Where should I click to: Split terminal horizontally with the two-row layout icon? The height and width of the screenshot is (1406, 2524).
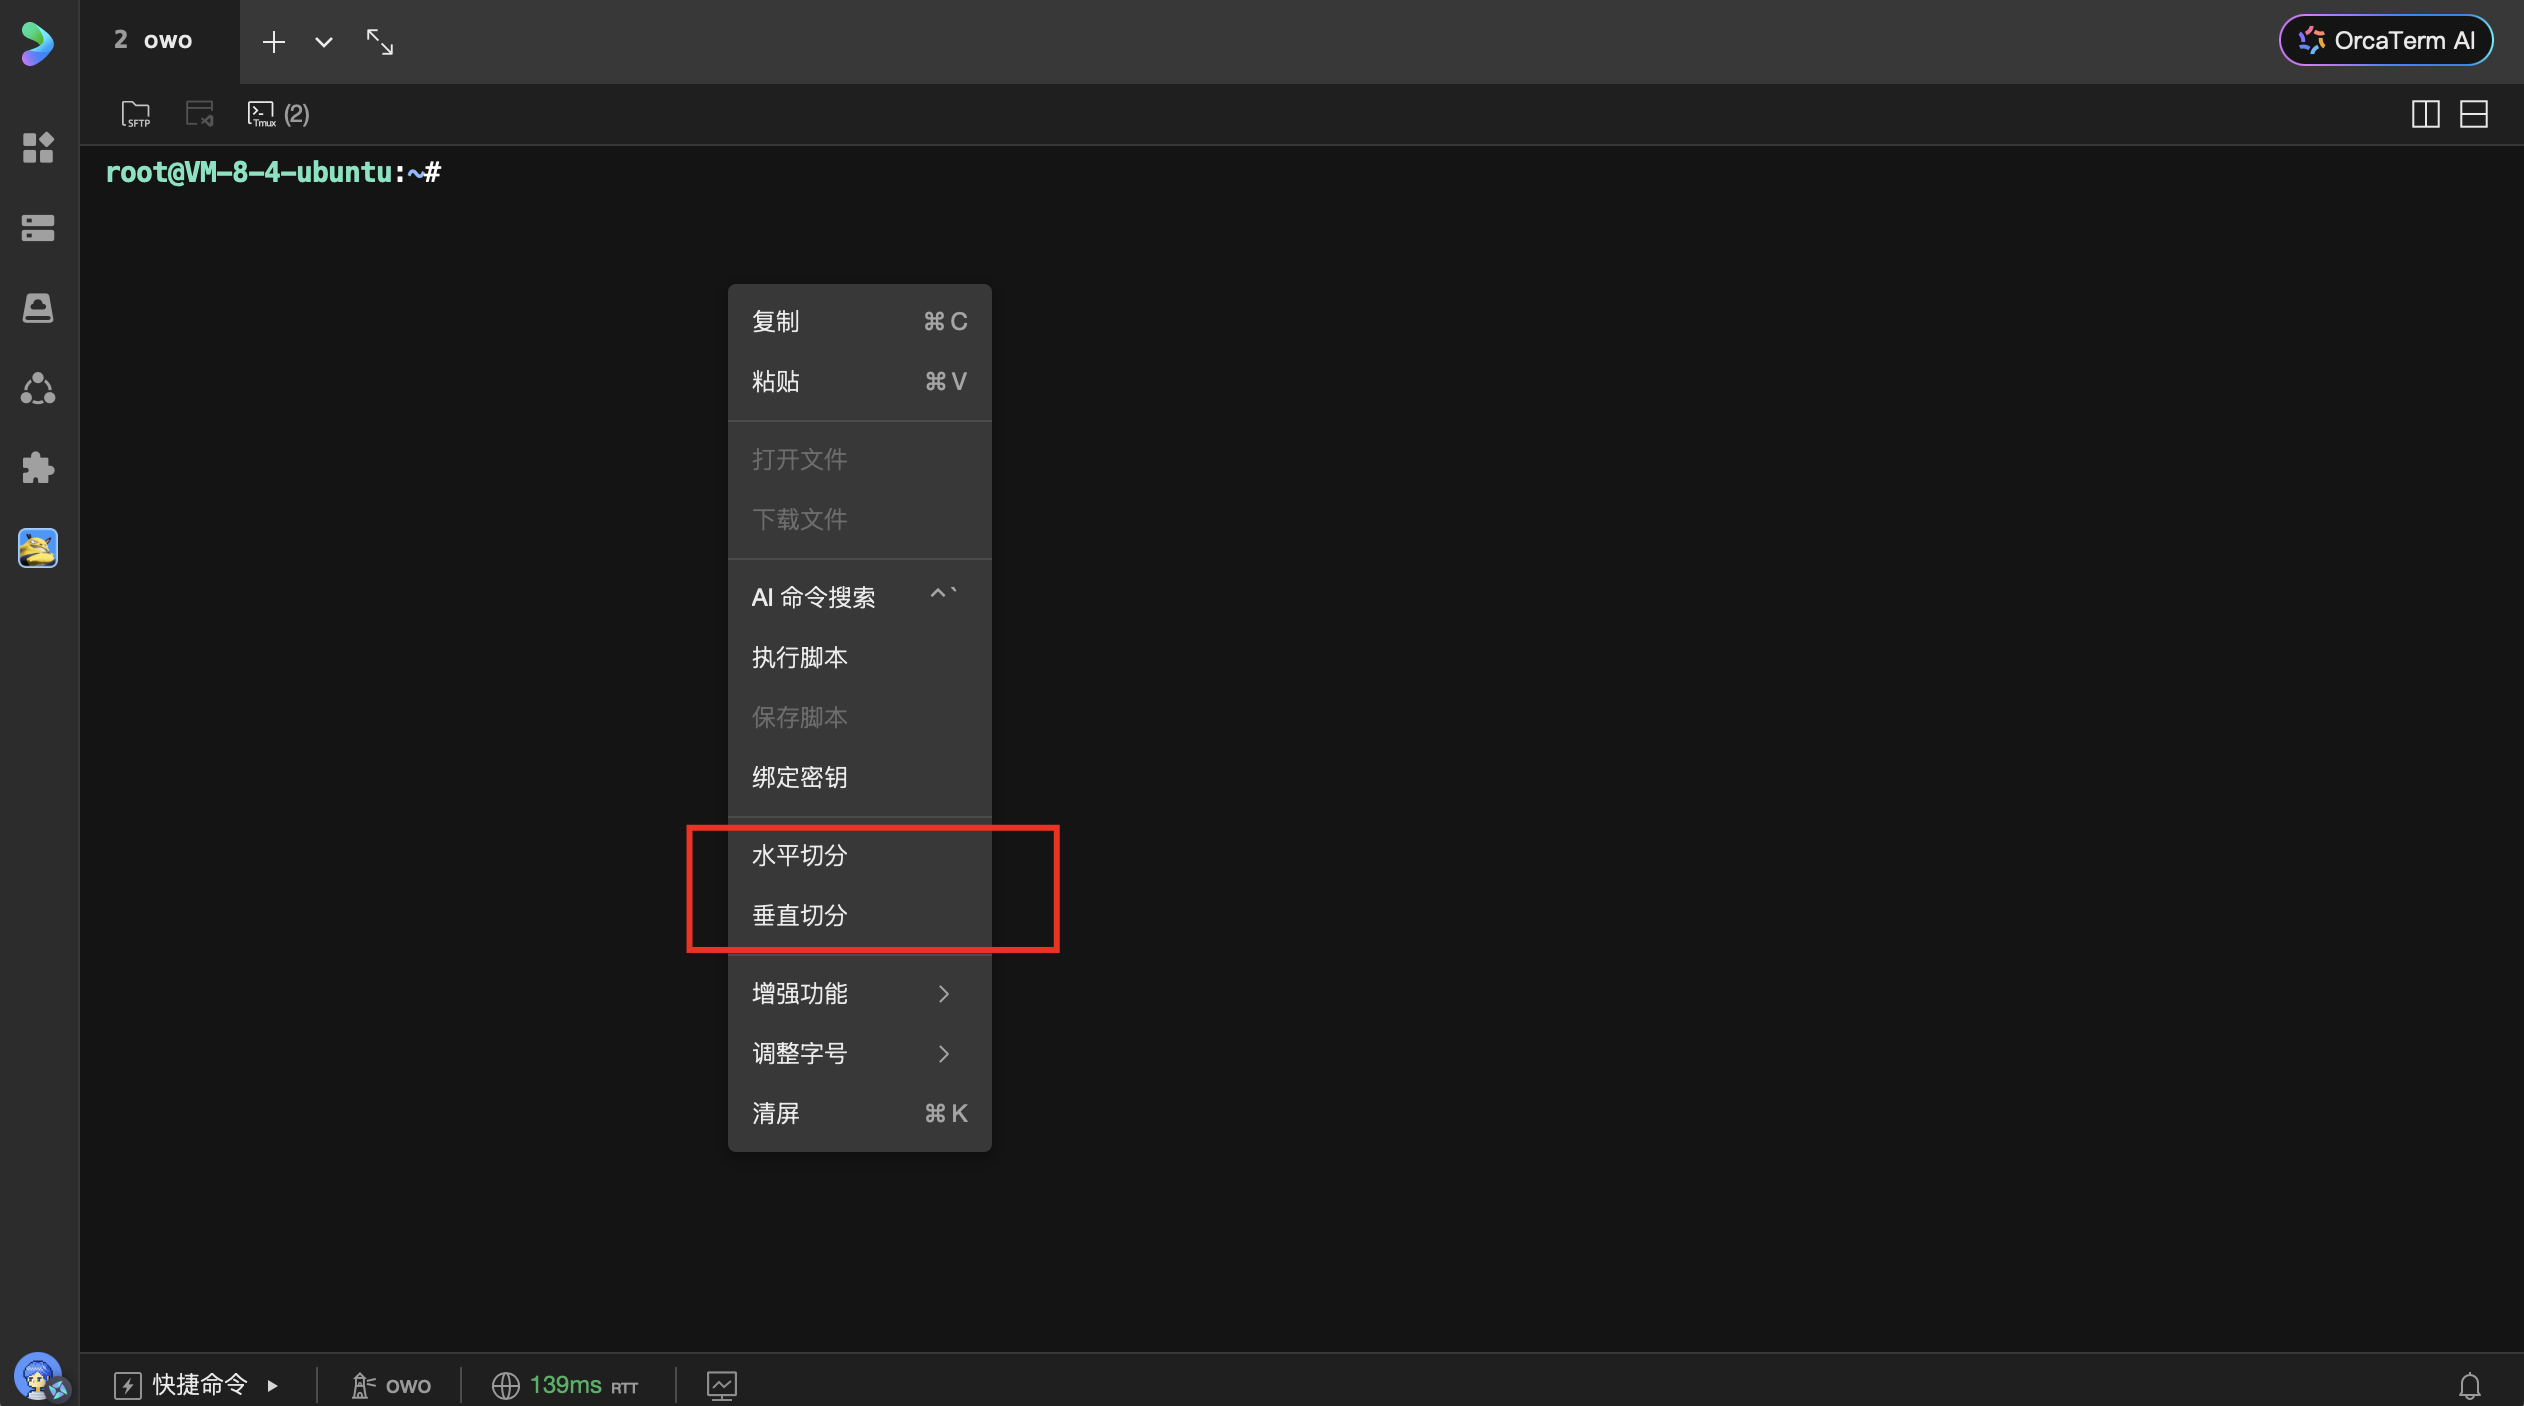[2473, 114]
